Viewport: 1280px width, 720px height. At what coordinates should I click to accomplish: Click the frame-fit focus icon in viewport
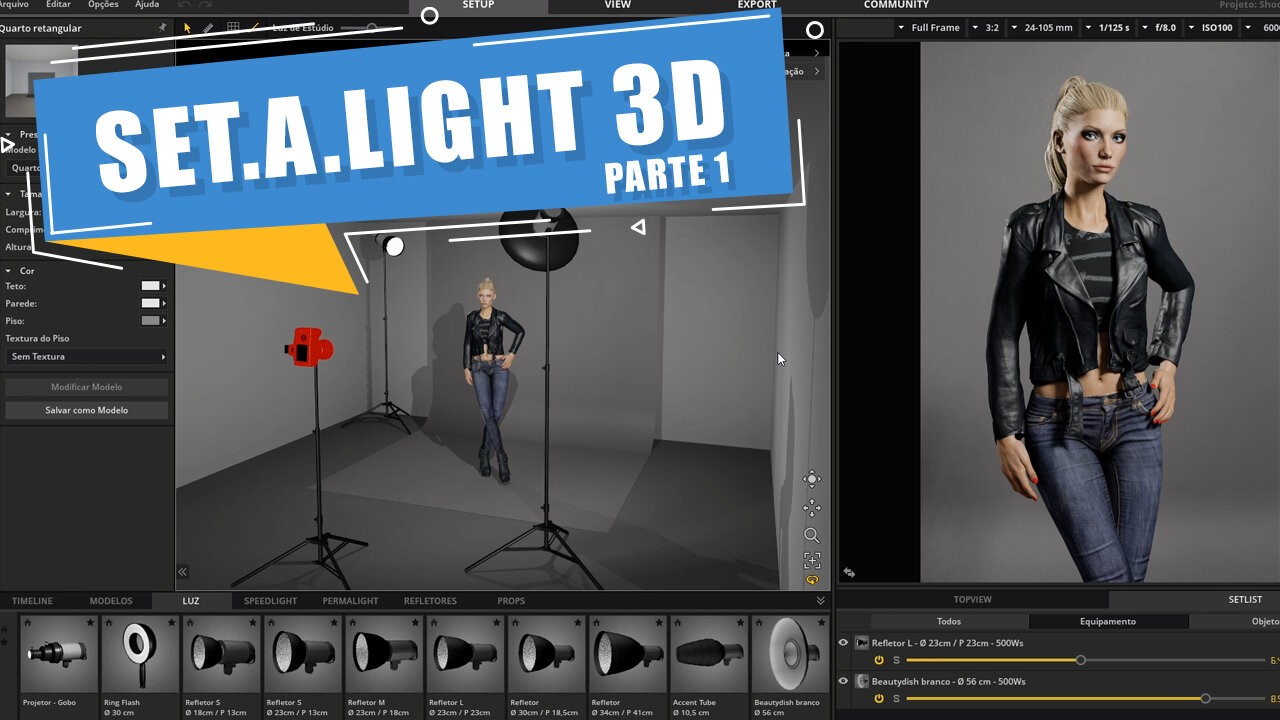(812, 561)
